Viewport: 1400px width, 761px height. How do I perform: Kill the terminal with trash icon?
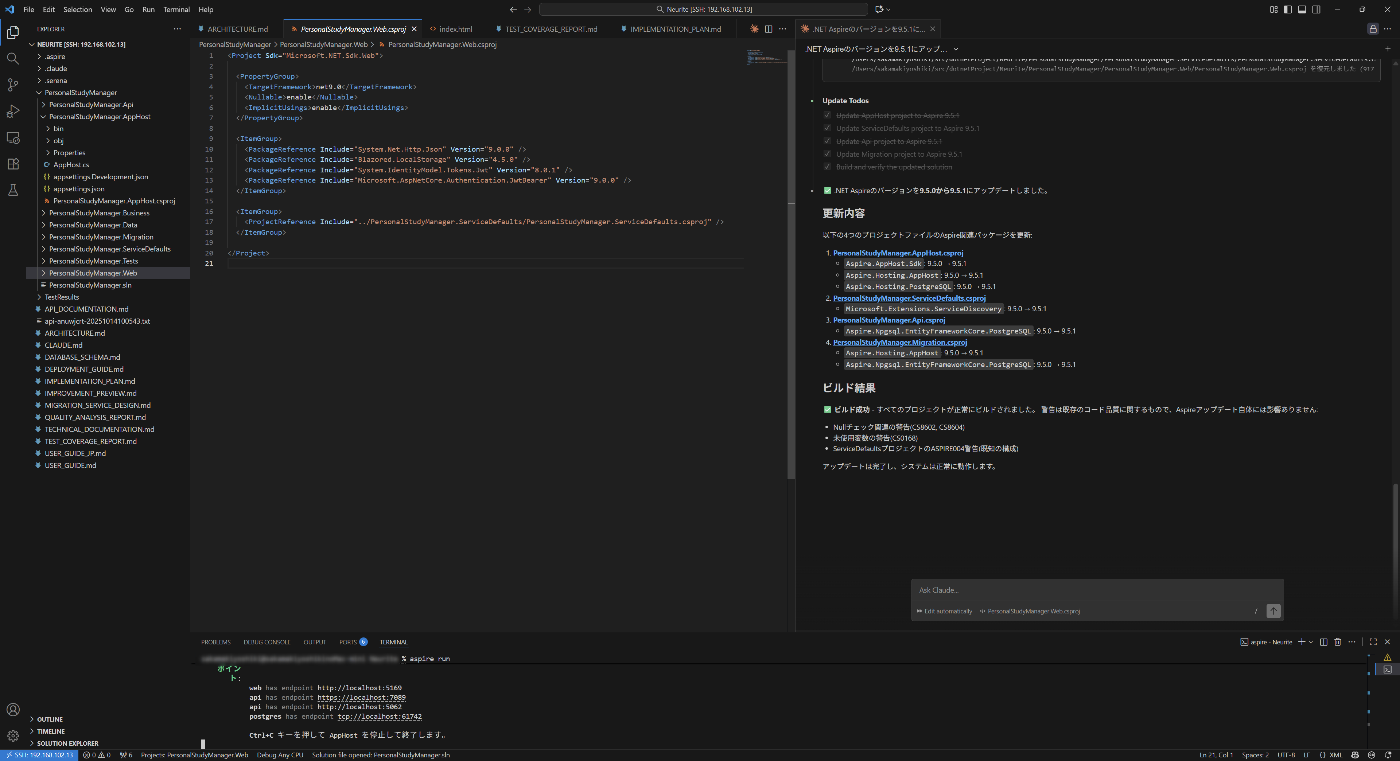pyautogui.click(x=1338, y=642)
